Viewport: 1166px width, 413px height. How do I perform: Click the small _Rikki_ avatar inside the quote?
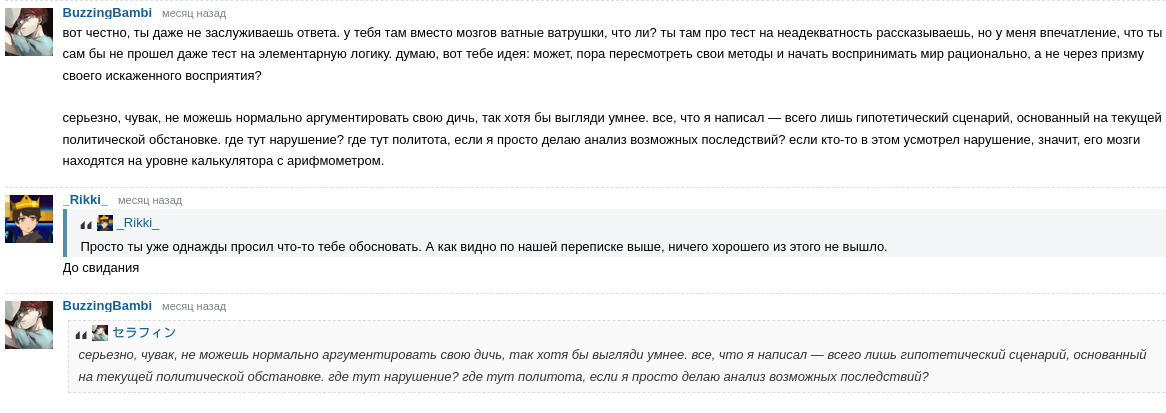click(x=105, y=223)
